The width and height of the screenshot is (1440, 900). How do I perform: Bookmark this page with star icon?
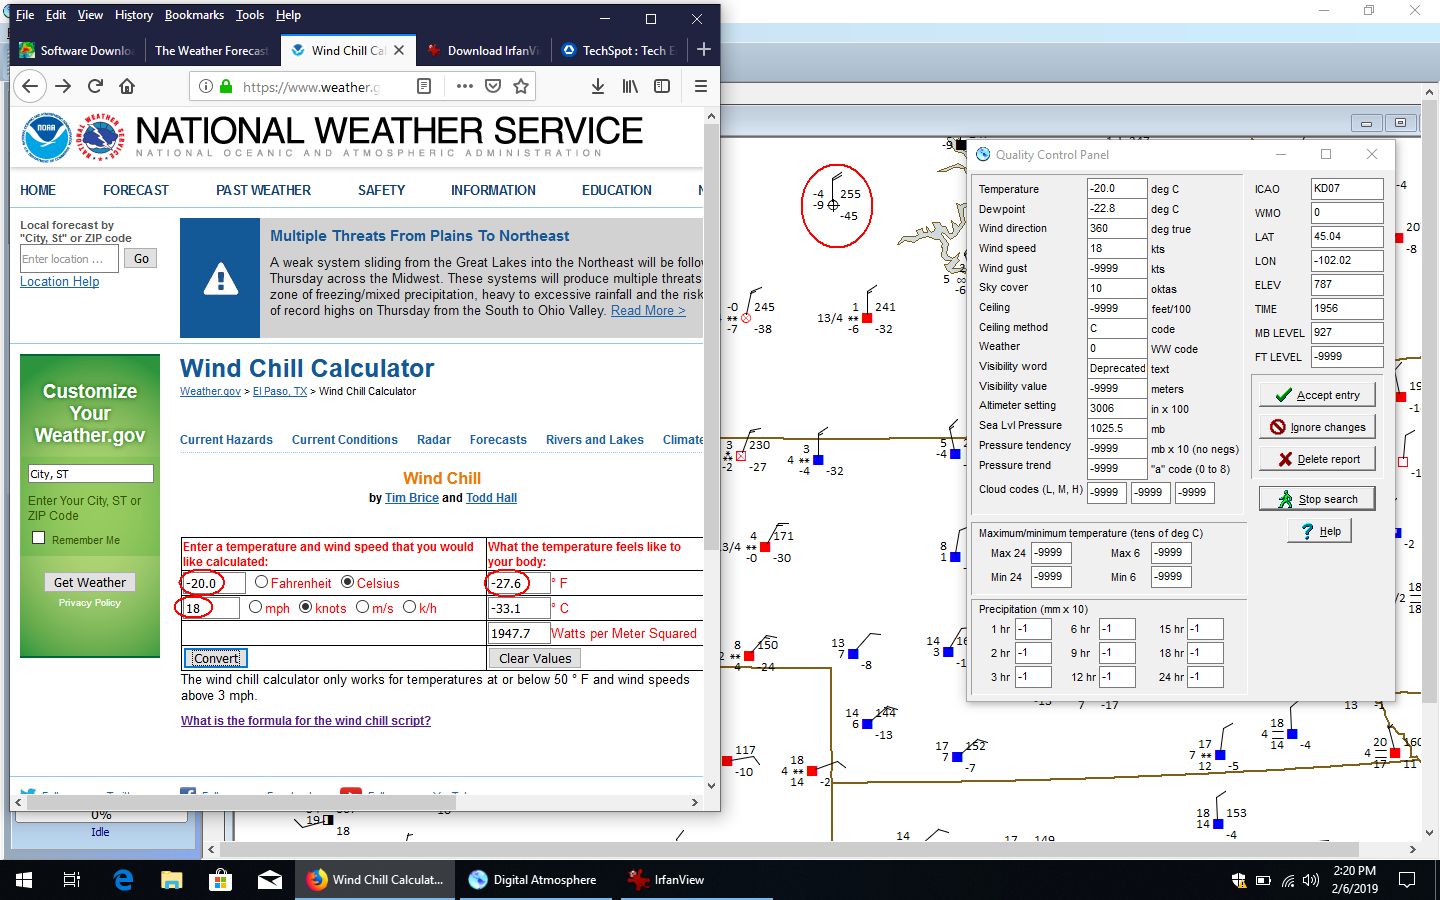(x=520, y=86)
